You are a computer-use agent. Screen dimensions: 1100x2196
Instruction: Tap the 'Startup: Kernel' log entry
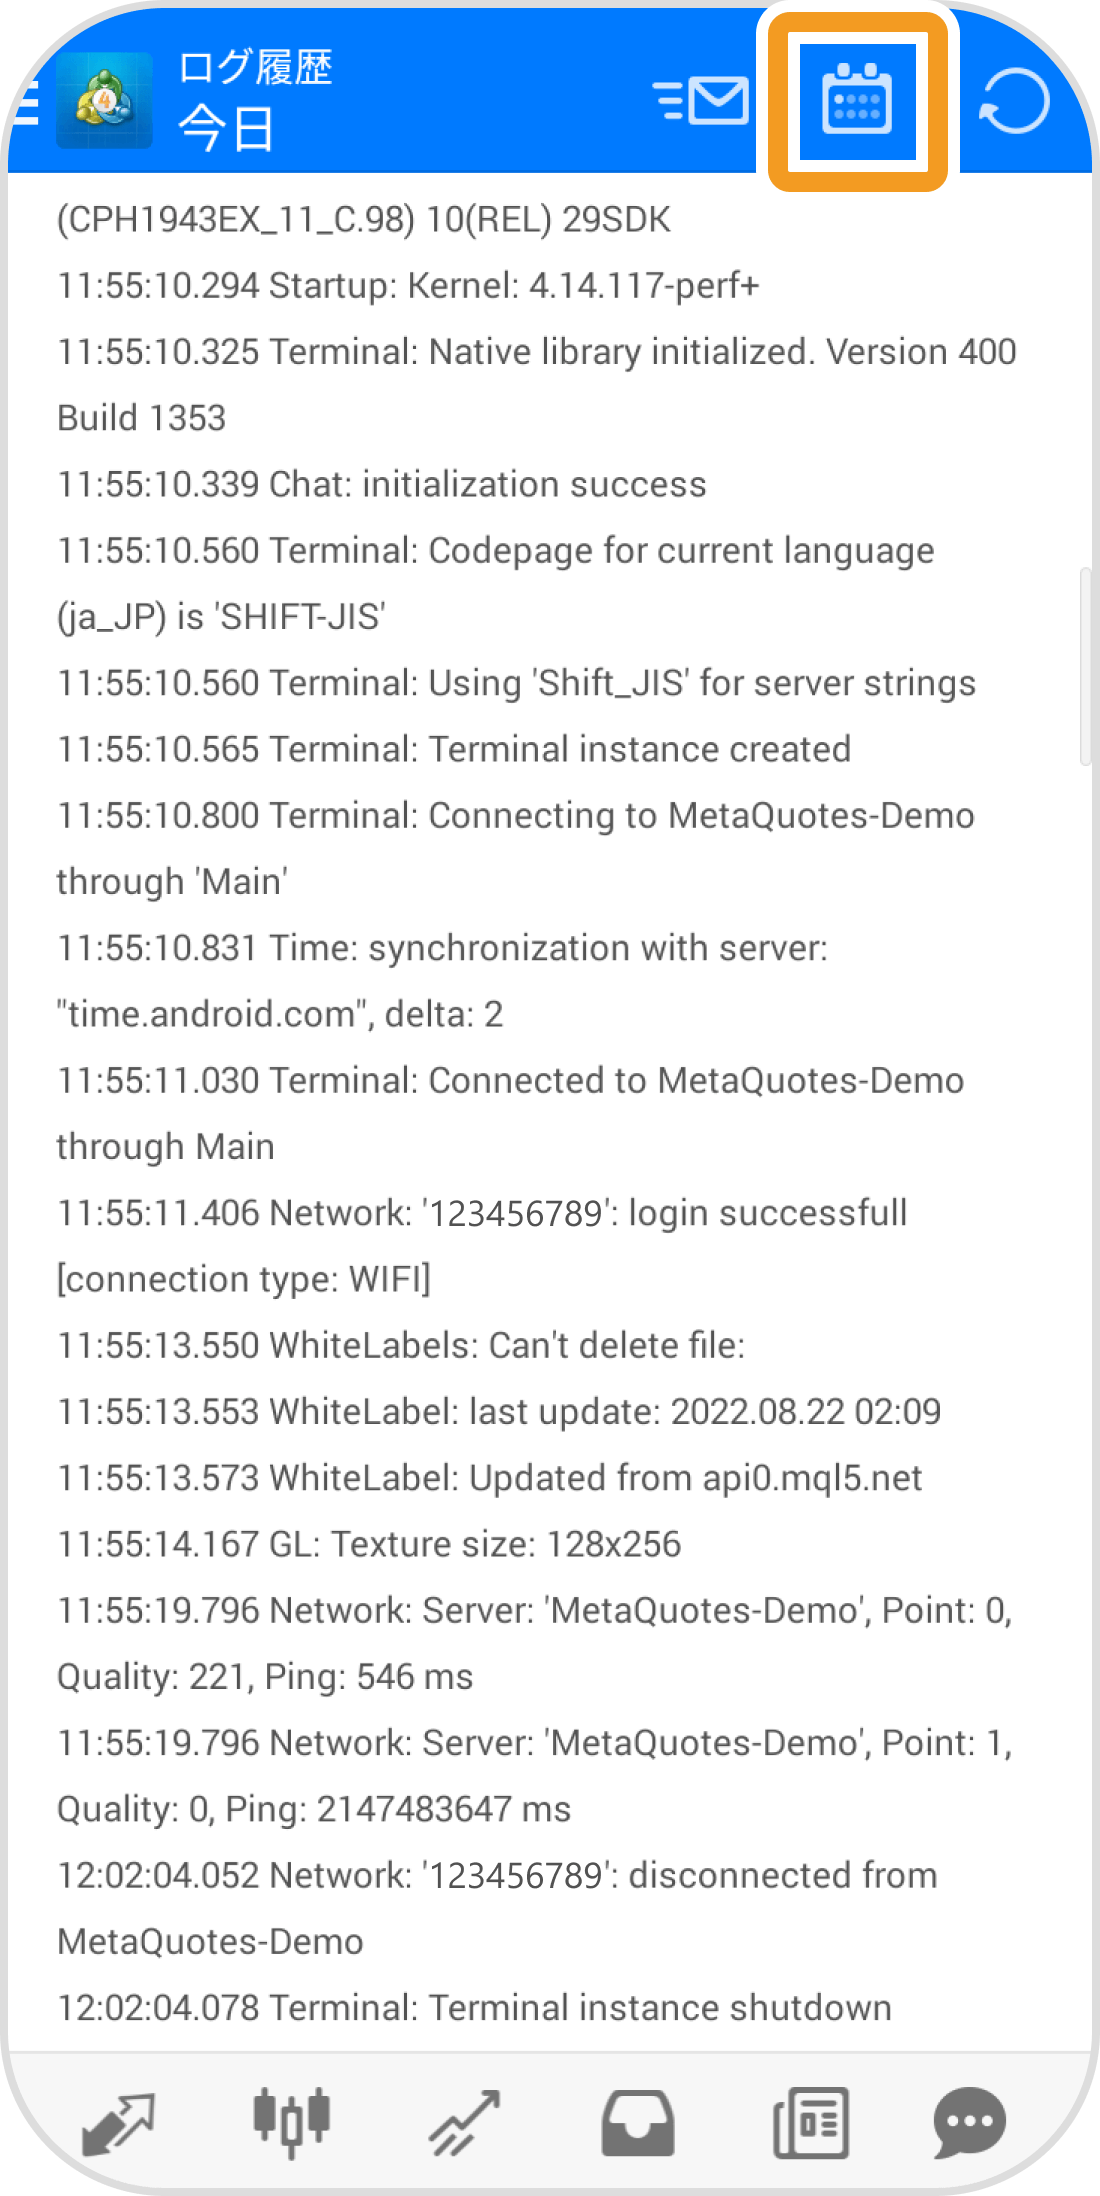coord(408,286)
